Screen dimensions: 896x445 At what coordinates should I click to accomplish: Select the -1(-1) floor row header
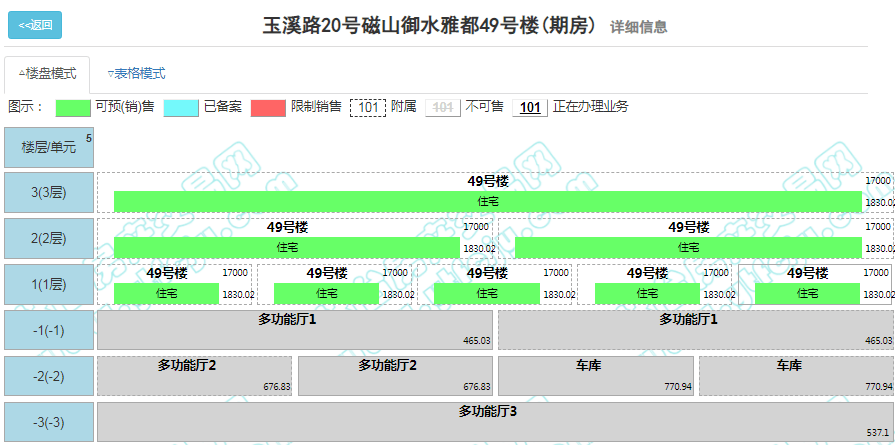(49, 331)
